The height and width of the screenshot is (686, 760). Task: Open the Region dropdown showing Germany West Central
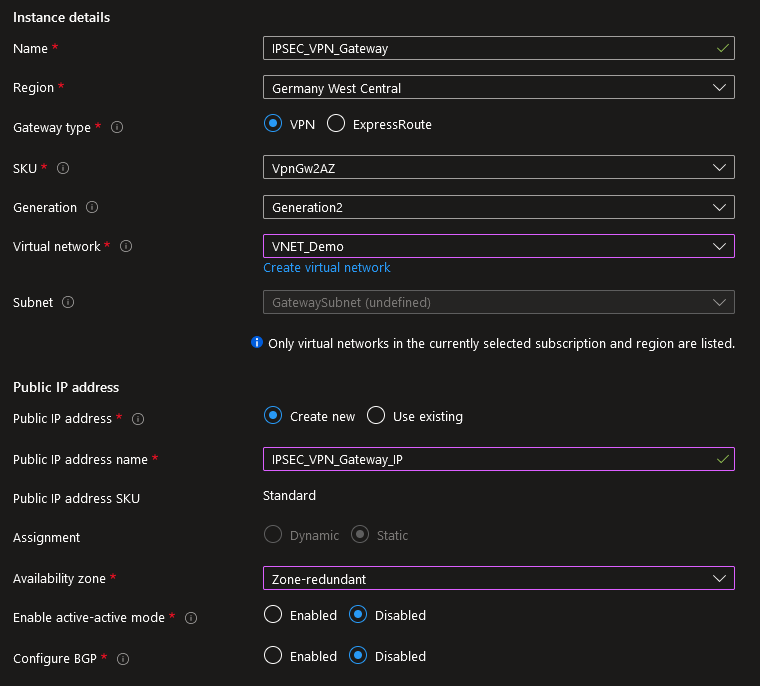tap(498, 88)
